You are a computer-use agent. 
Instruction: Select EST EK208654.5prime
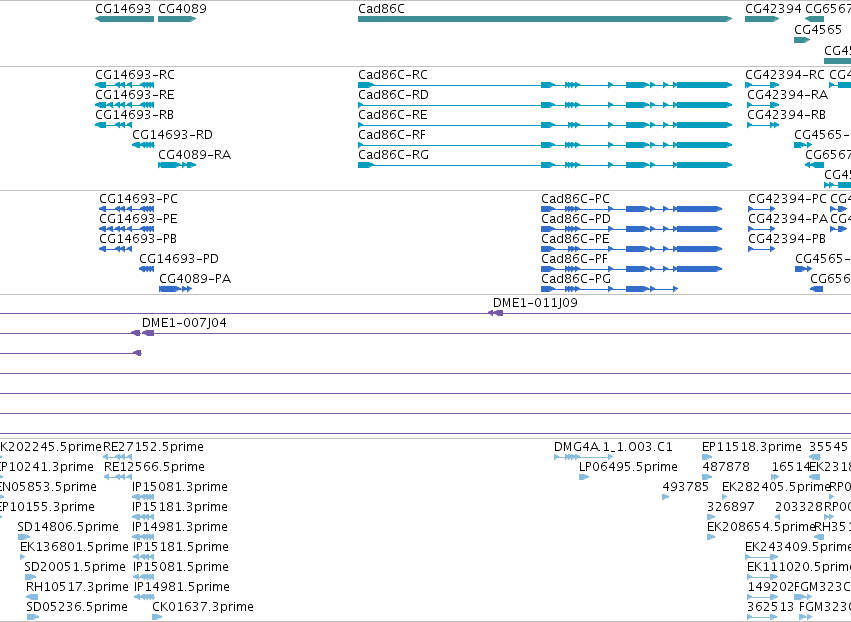pyautogui.click(x=761, y=527)
